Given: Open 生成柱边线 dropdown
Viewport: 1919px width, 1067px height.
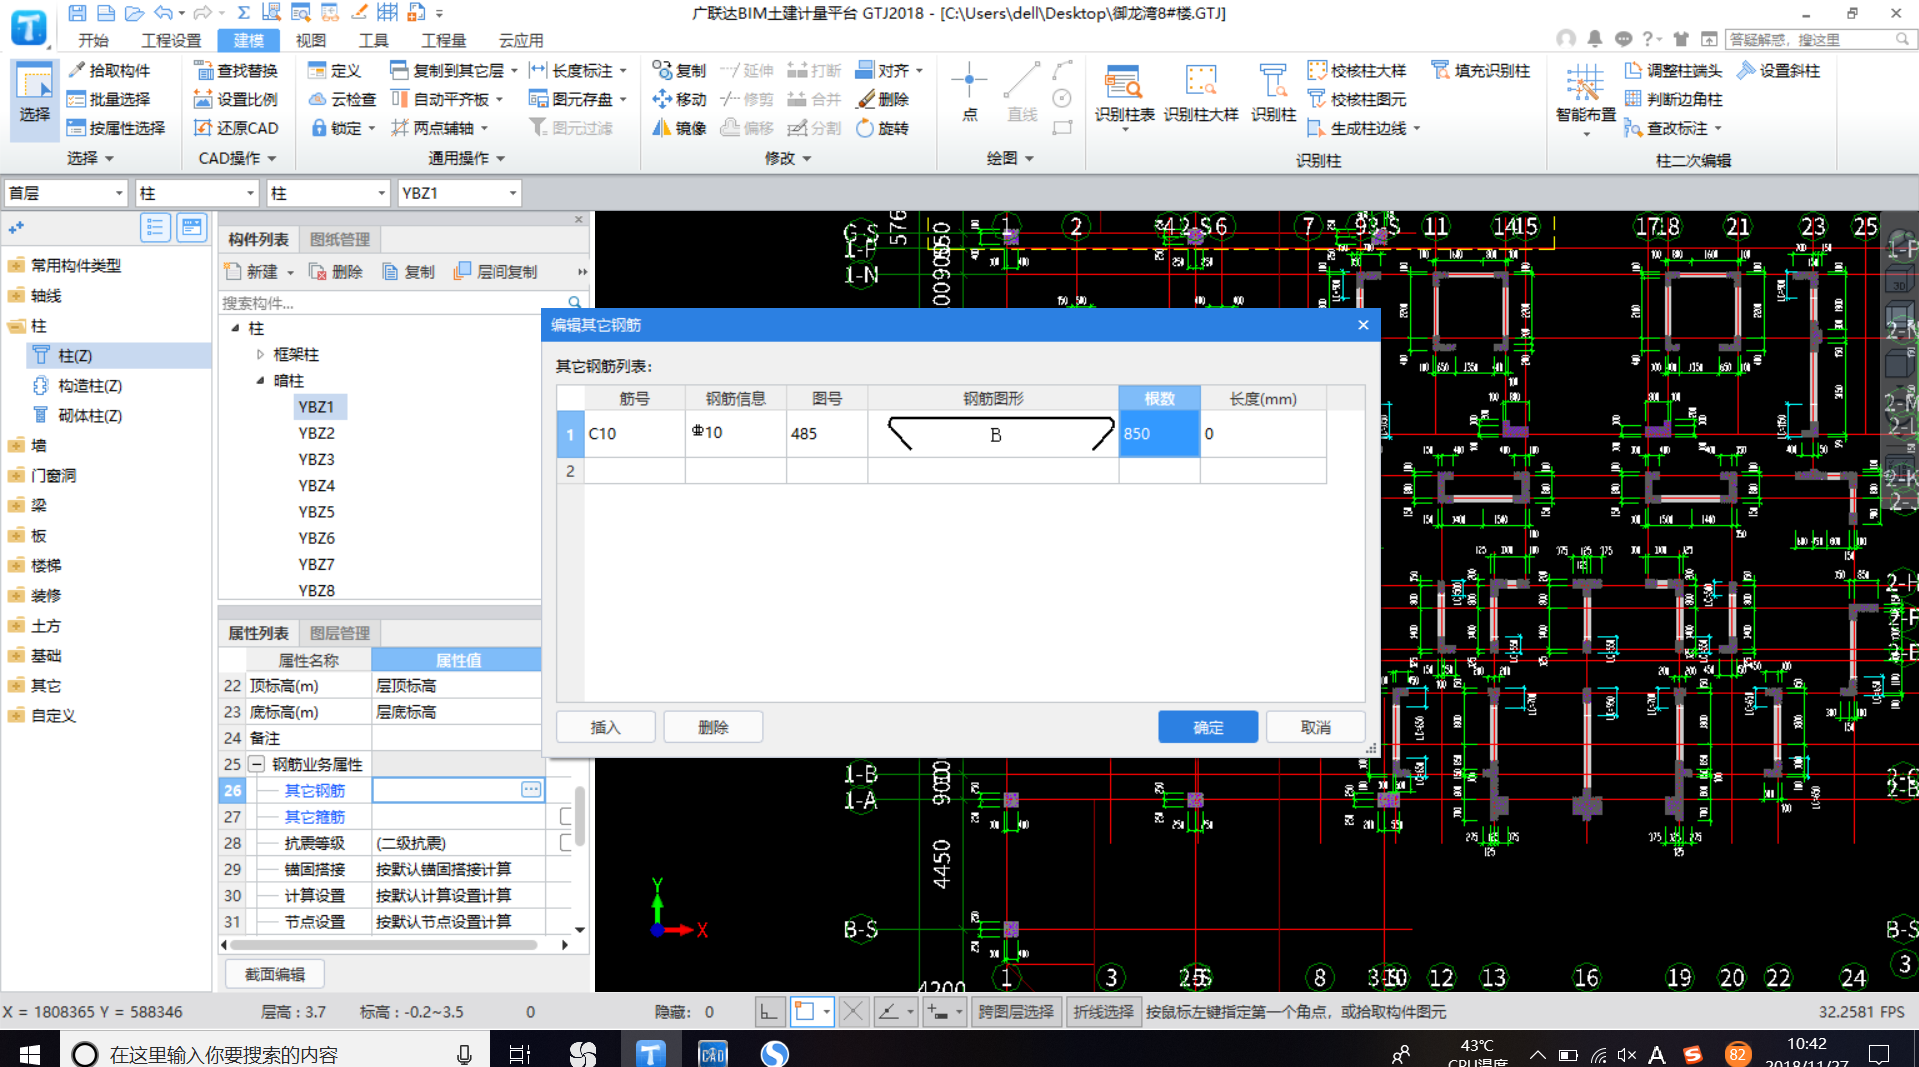Looking at the screenshot, I should click(x=1417, y=128).
